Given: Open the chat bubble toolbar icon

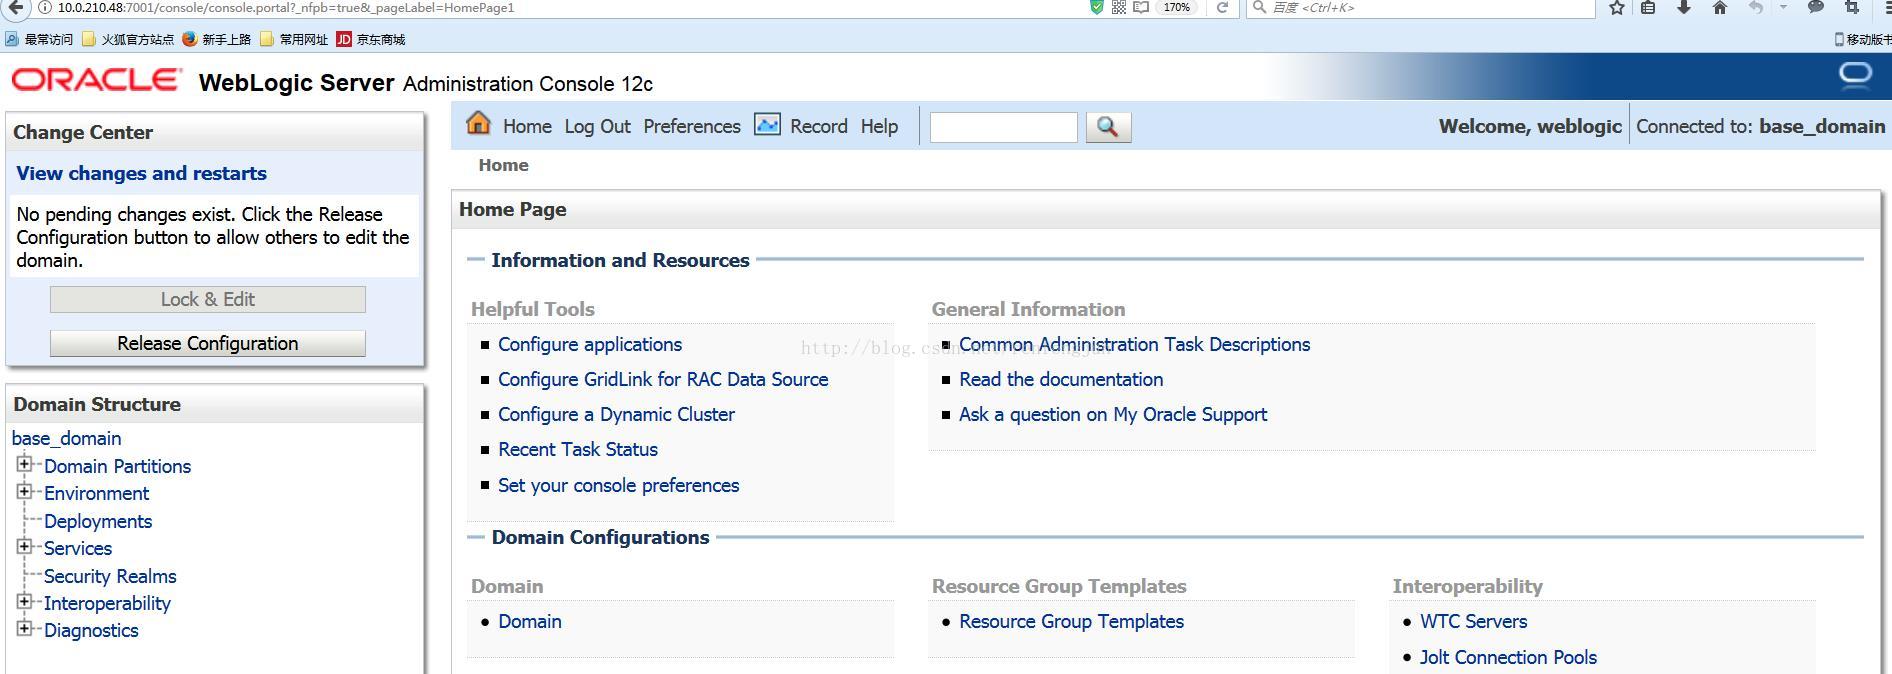Looking at the screenshot, I should [x=1816, y=7].
